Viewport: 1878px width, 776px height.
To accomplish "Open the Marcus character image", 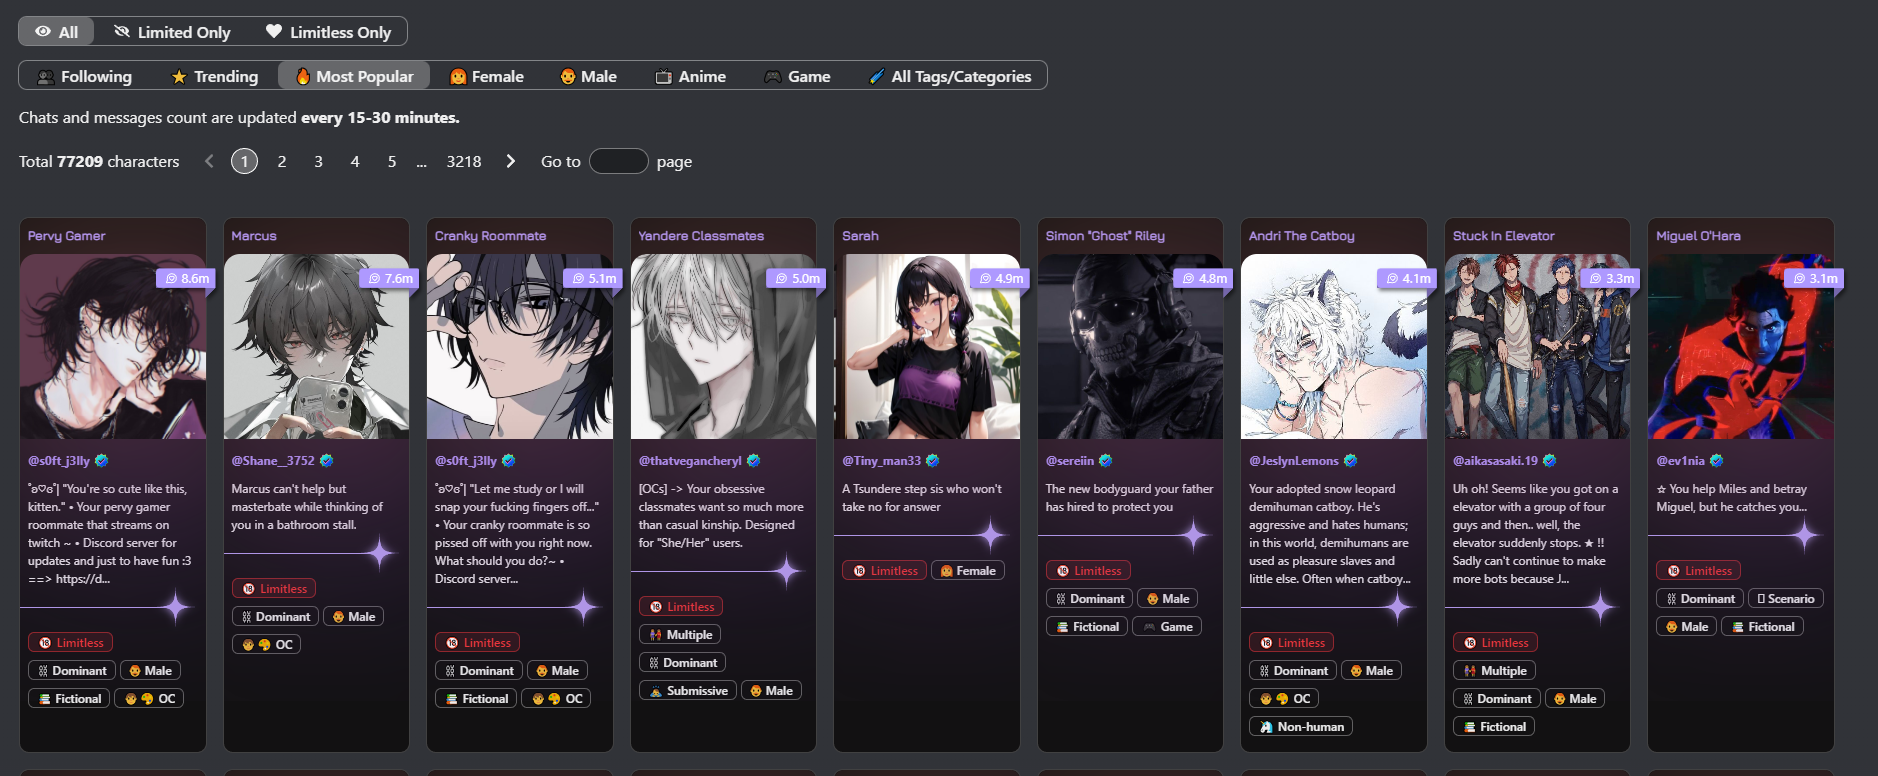I will 316,346.
